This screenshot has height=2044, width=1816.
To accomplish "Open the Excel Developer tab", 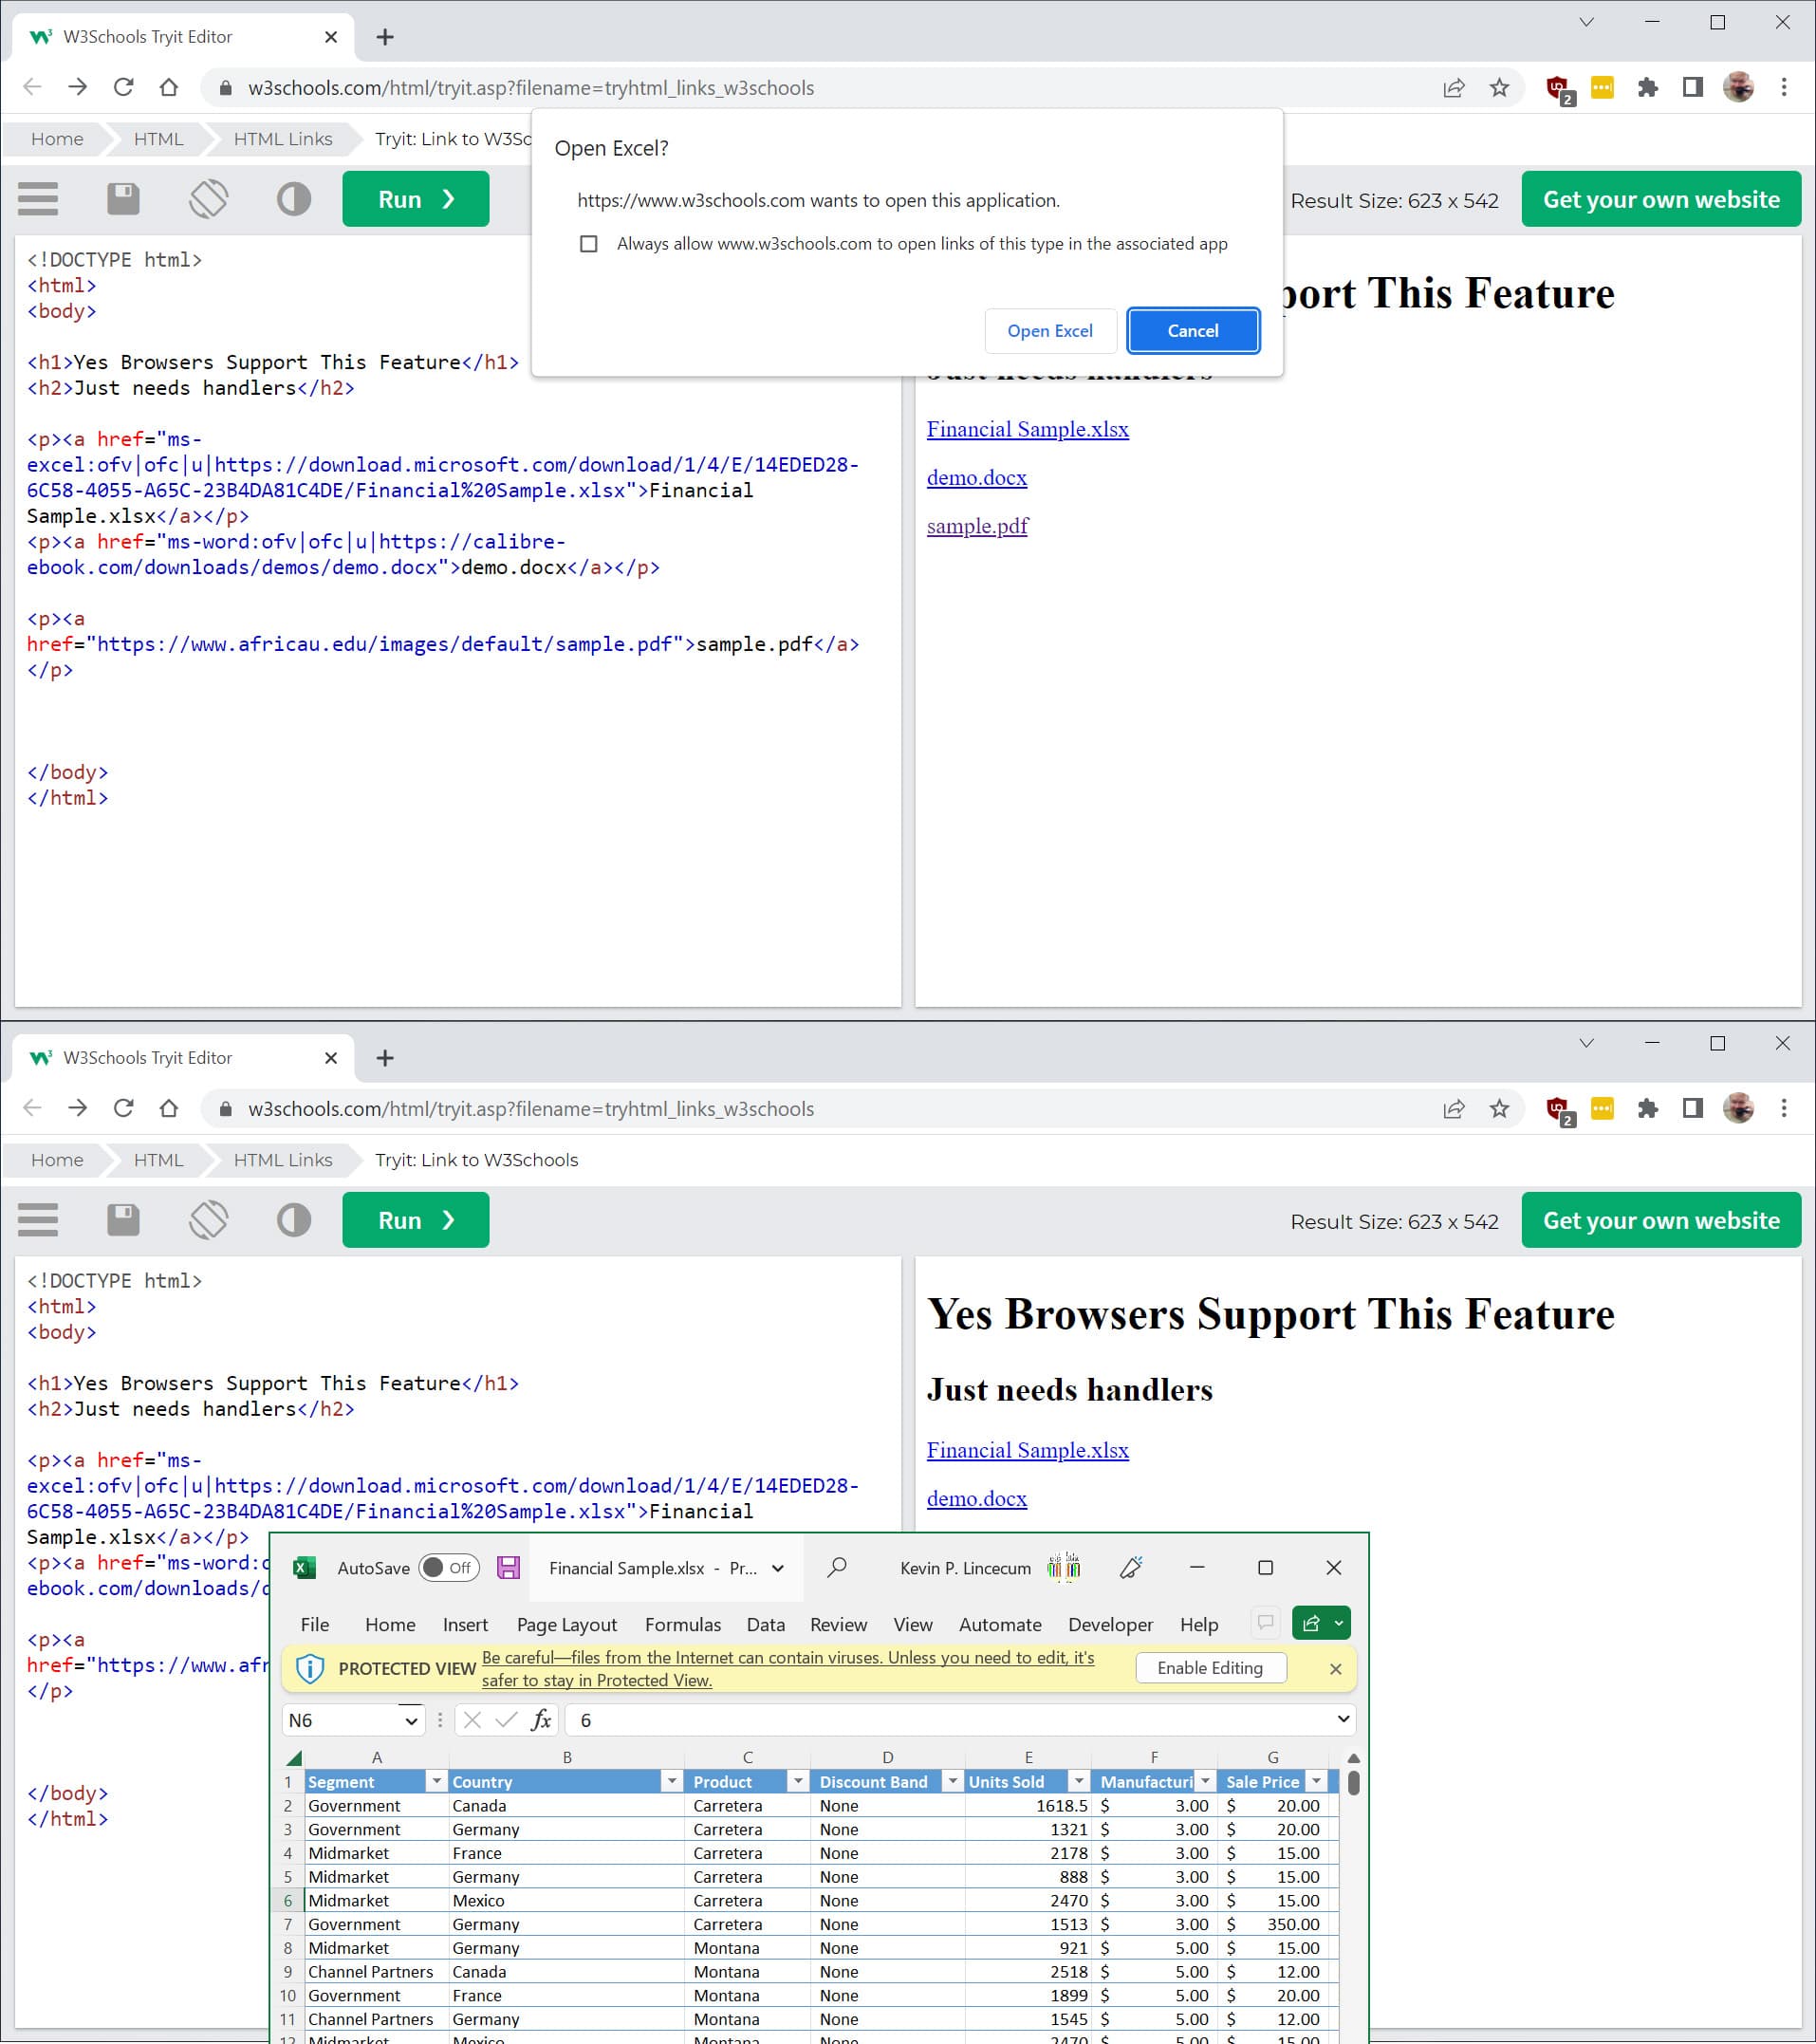I will pyautogui.click(x=1110, y=1624).
